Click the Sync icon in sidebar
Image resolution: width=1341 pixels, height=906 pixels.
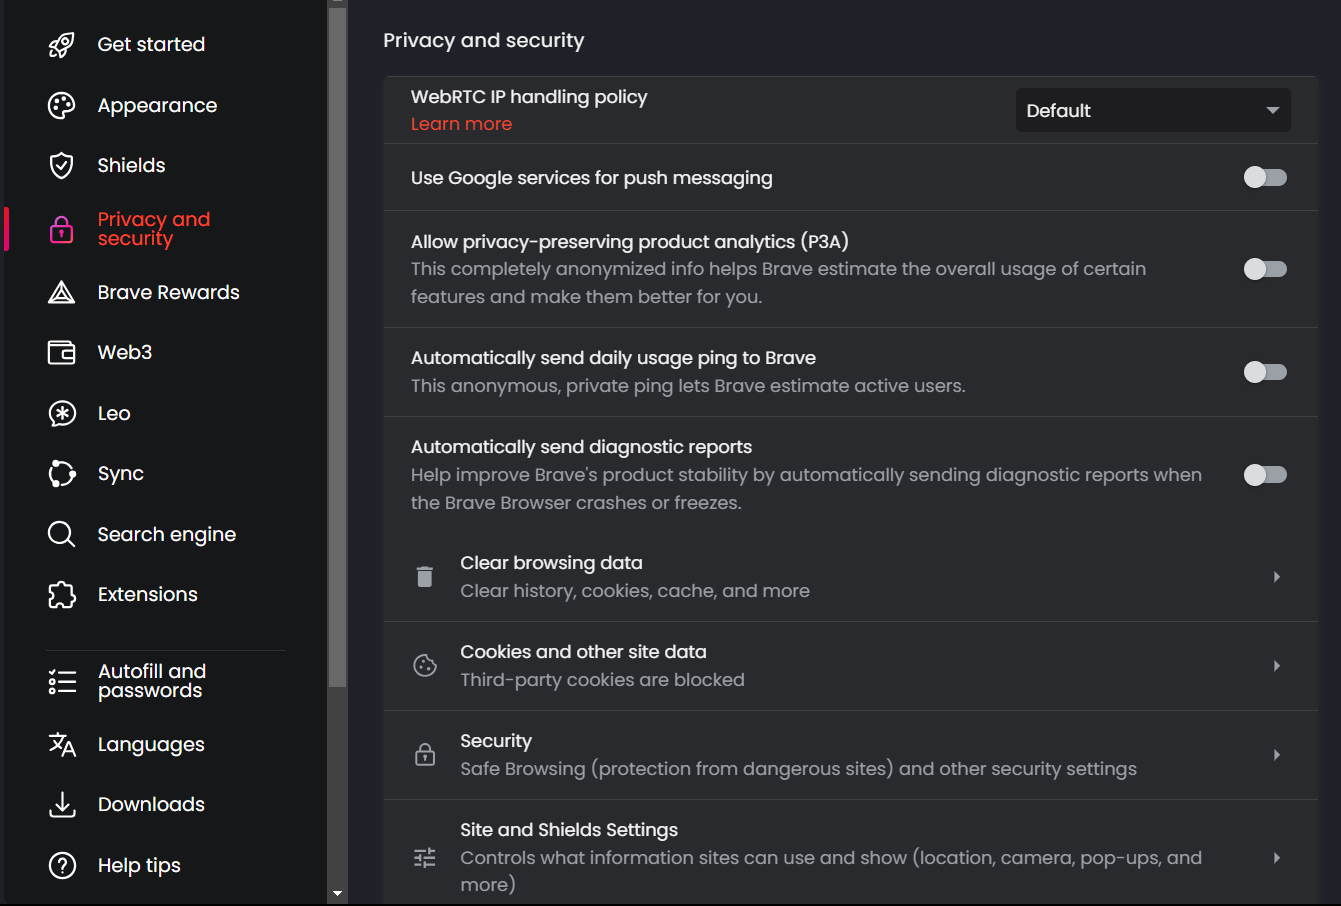click(x=62, y=474)
